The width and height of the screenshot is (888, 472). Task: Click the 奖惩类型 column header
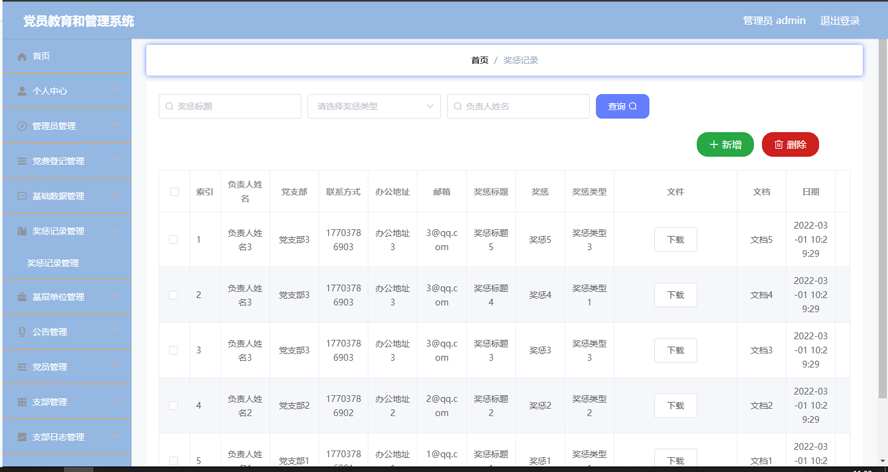click(589, 192)
